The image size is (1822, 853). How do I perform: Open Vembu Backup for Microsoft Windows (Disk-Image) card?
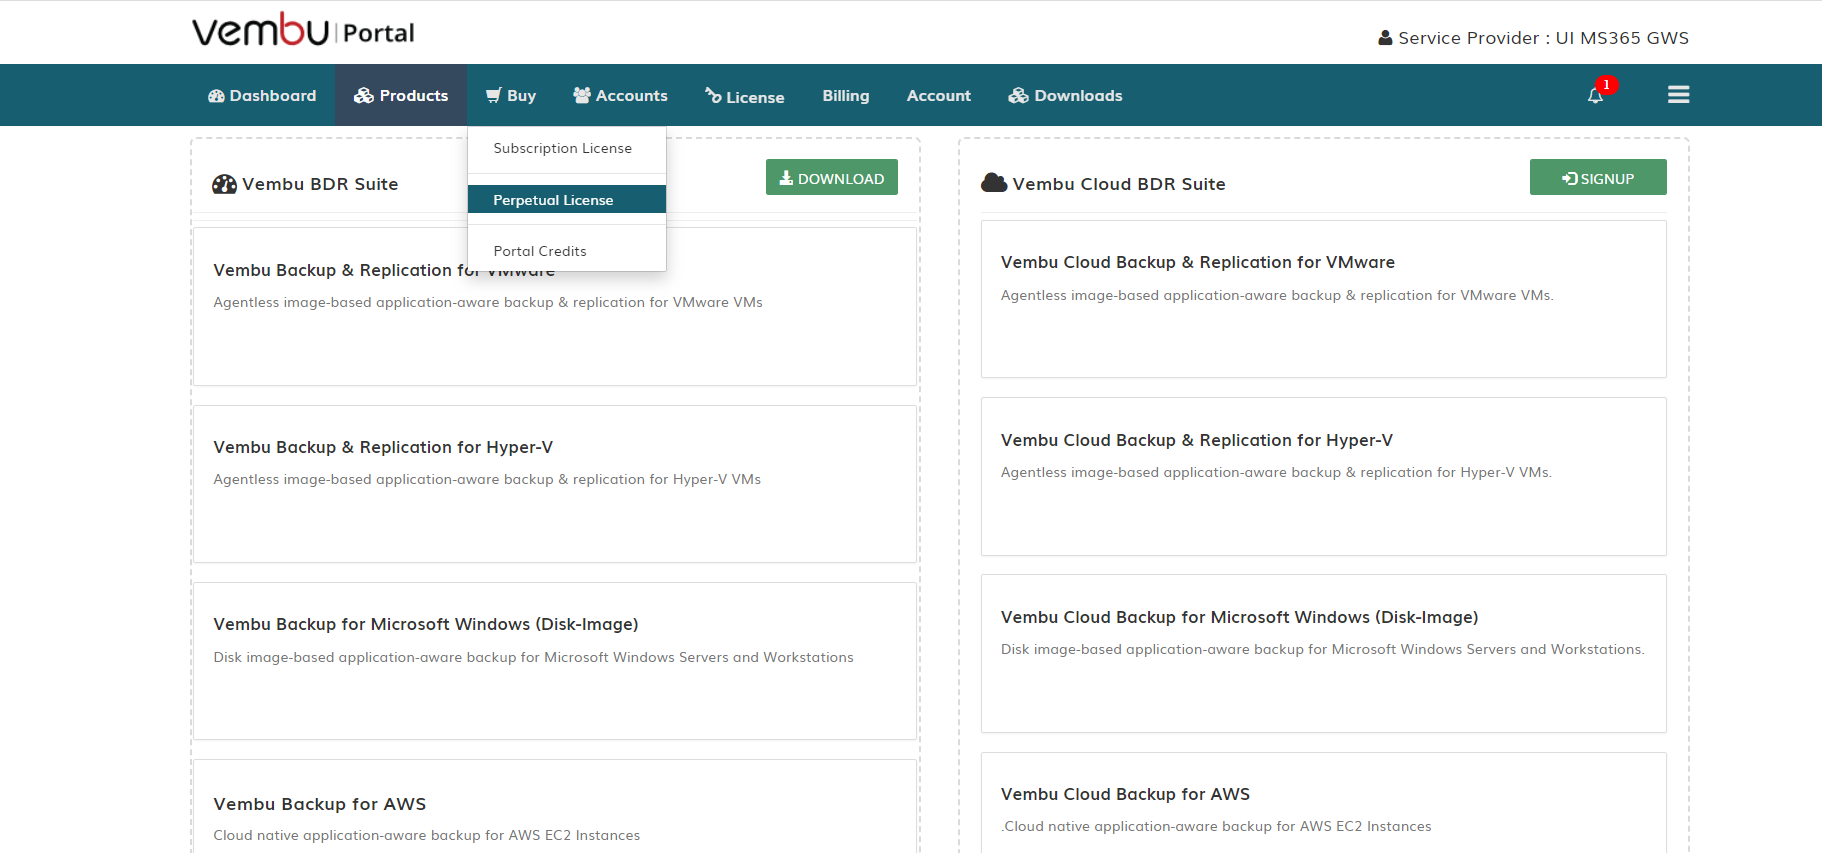coord(555,661)
